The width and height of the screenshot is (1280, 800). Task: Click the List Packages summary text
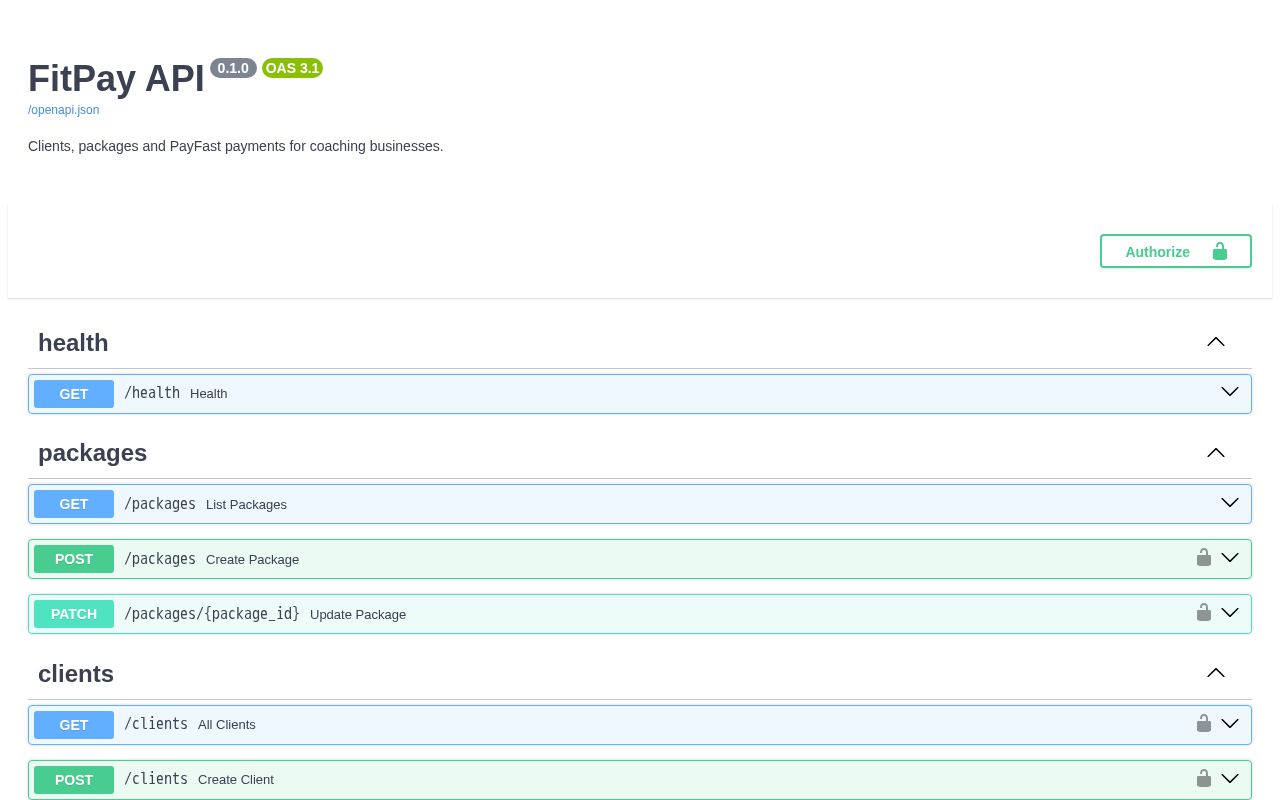pos(246,505)
